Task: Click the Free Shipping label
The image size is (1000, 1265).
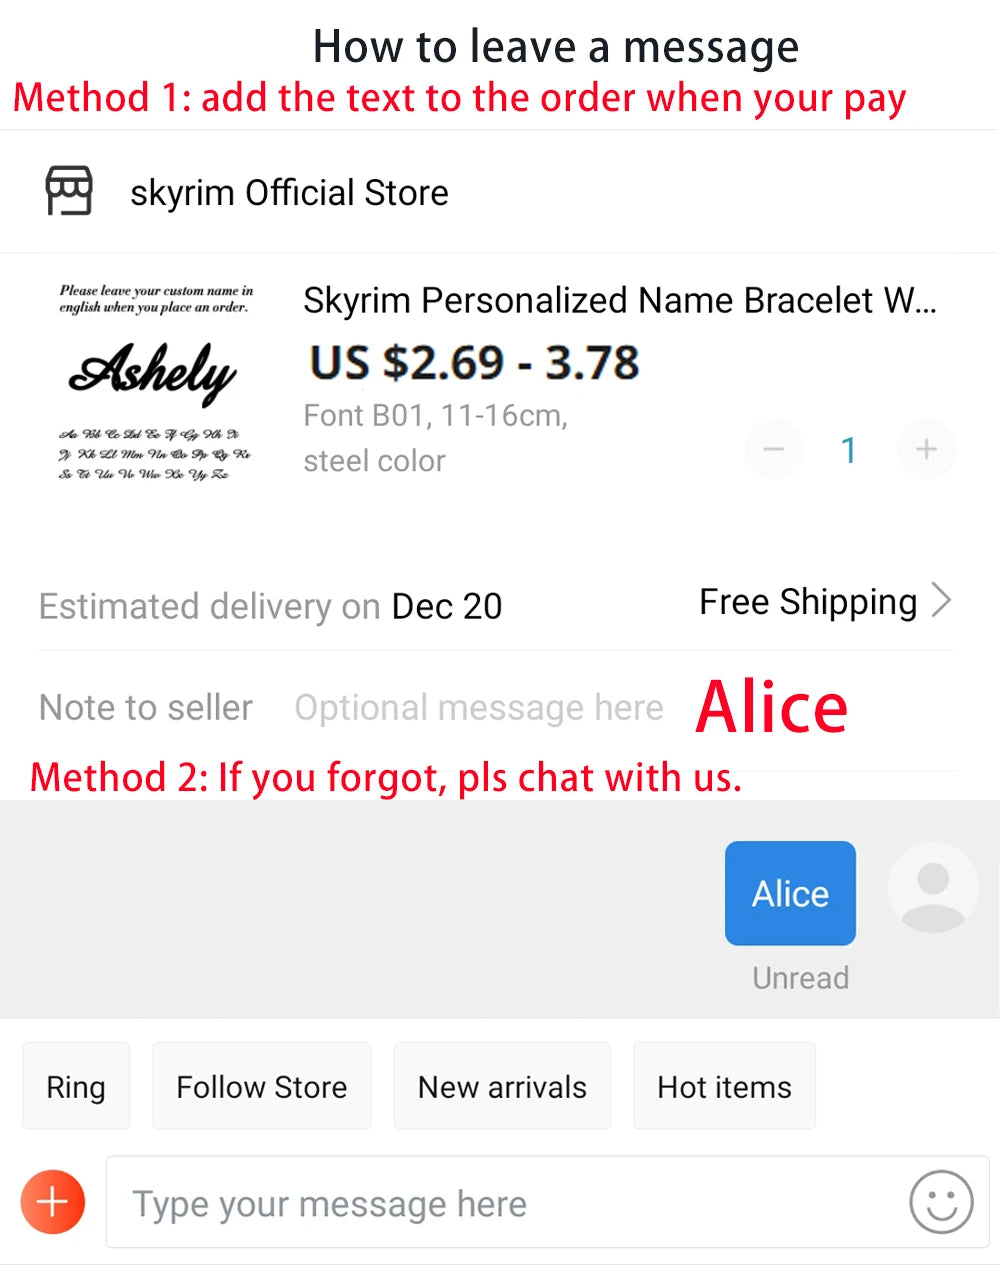Action: (807, 602)
